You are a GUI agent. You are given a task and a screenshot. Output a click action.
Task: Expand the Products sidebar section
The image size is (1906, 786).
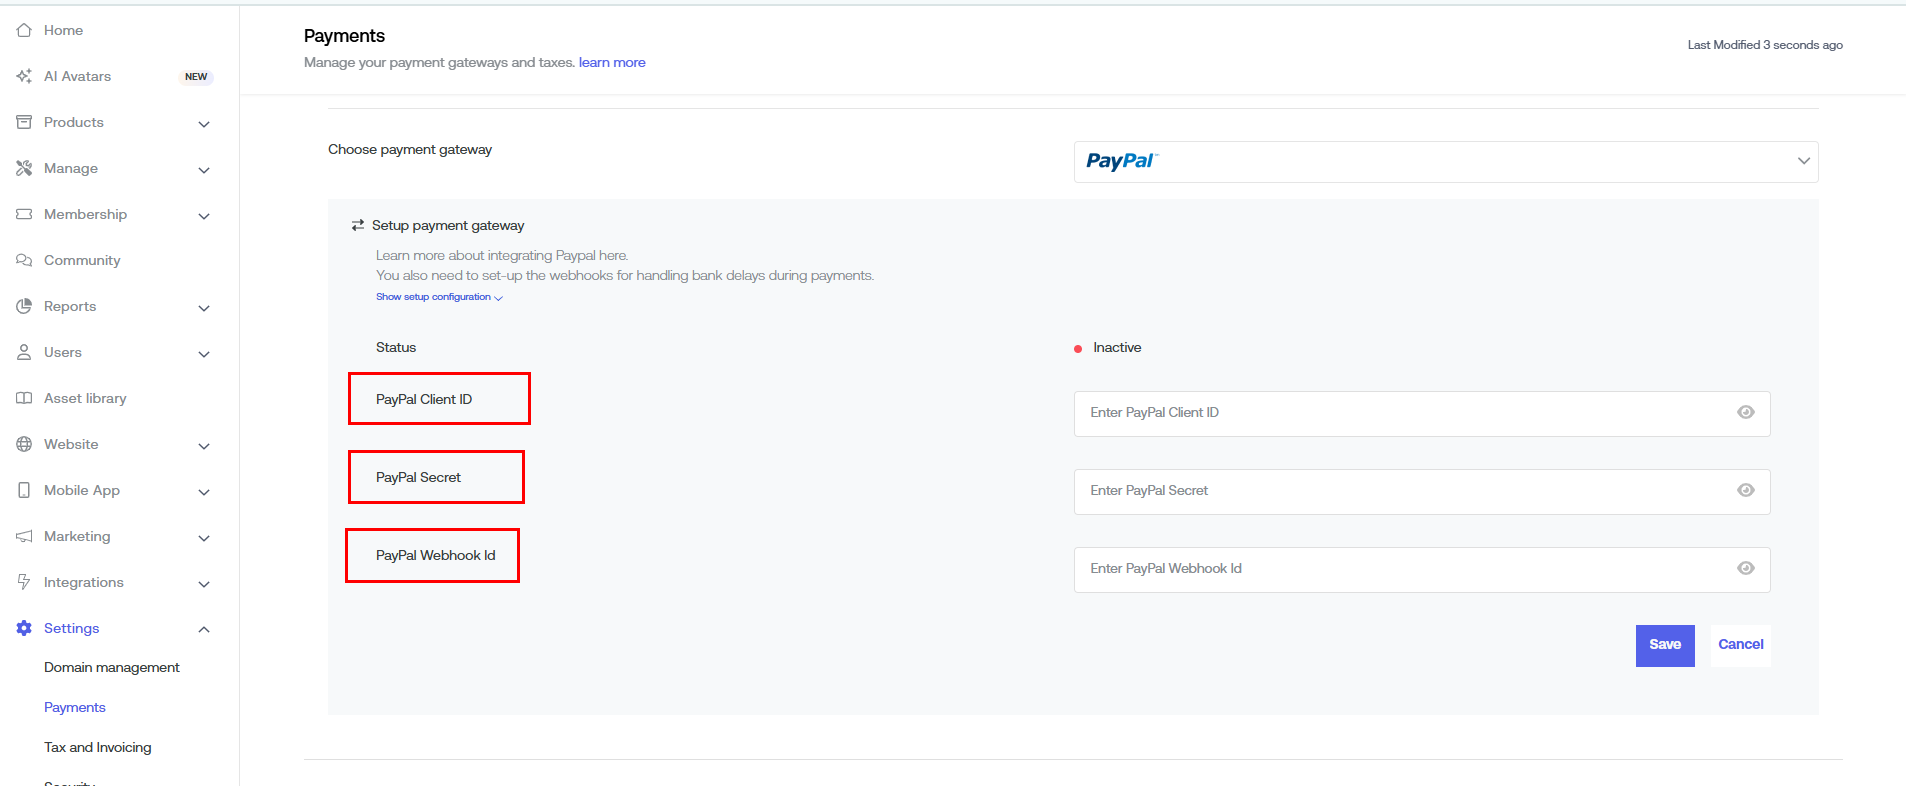(203, 124)
